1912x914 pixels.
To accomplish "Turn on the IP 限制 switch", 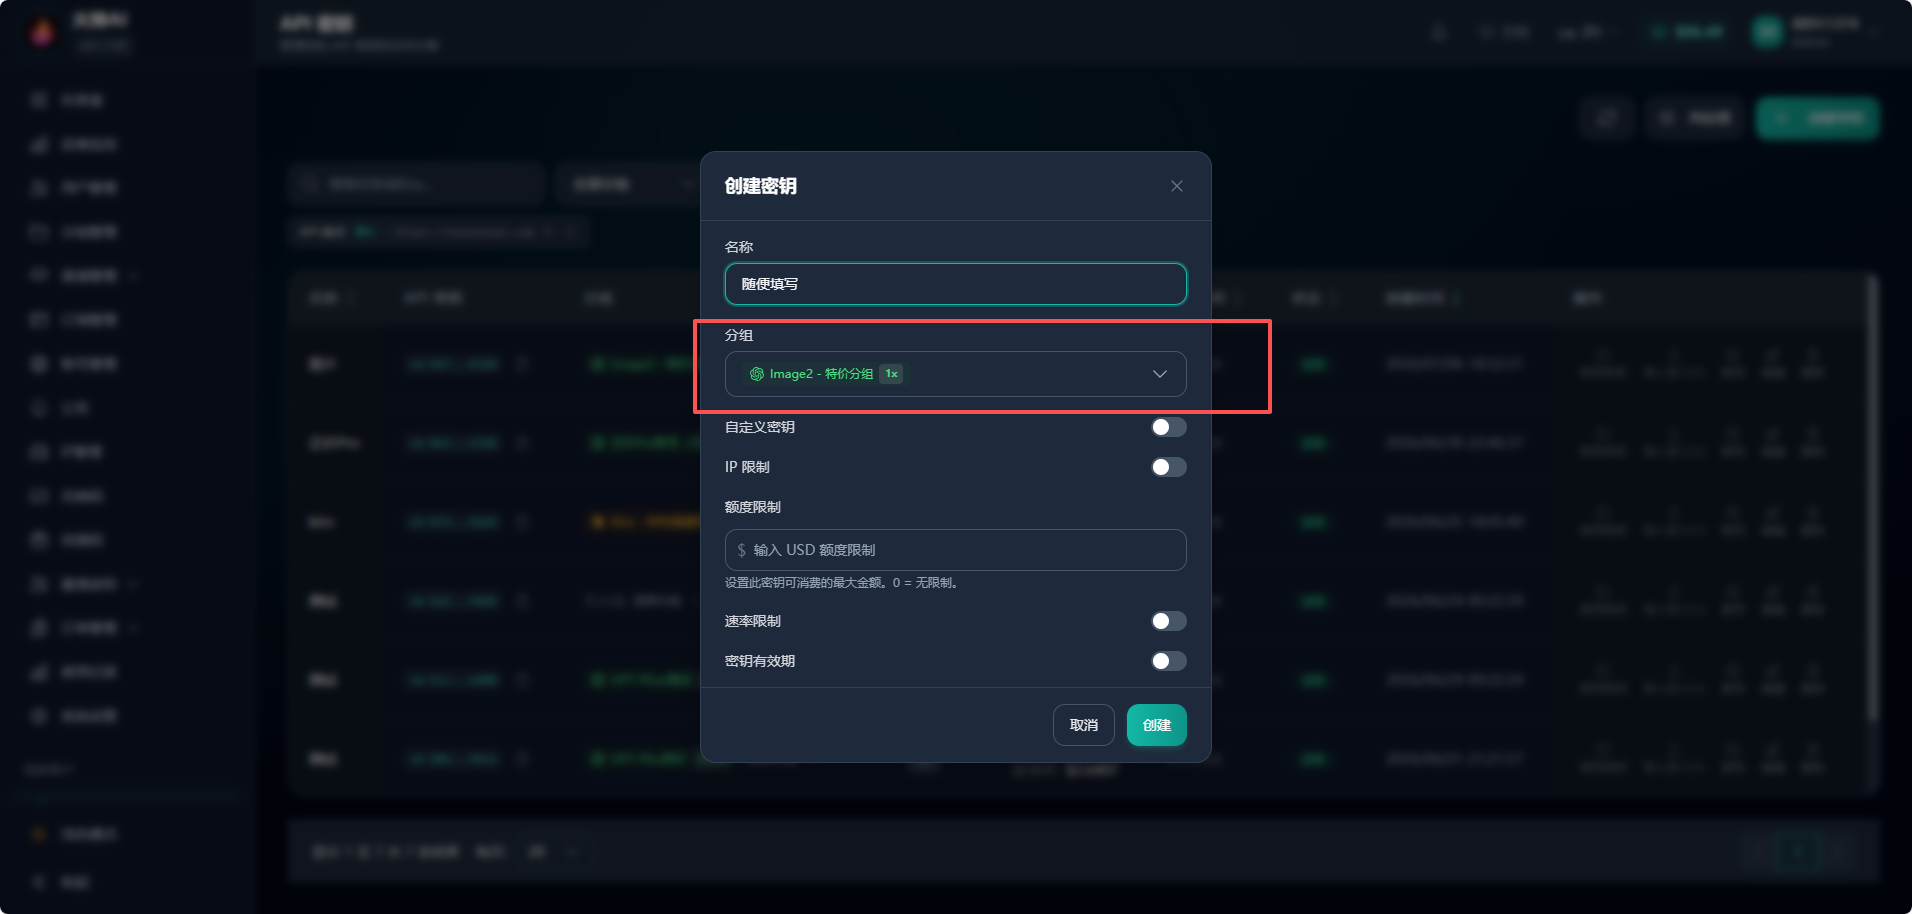I will coord(1168,467).
